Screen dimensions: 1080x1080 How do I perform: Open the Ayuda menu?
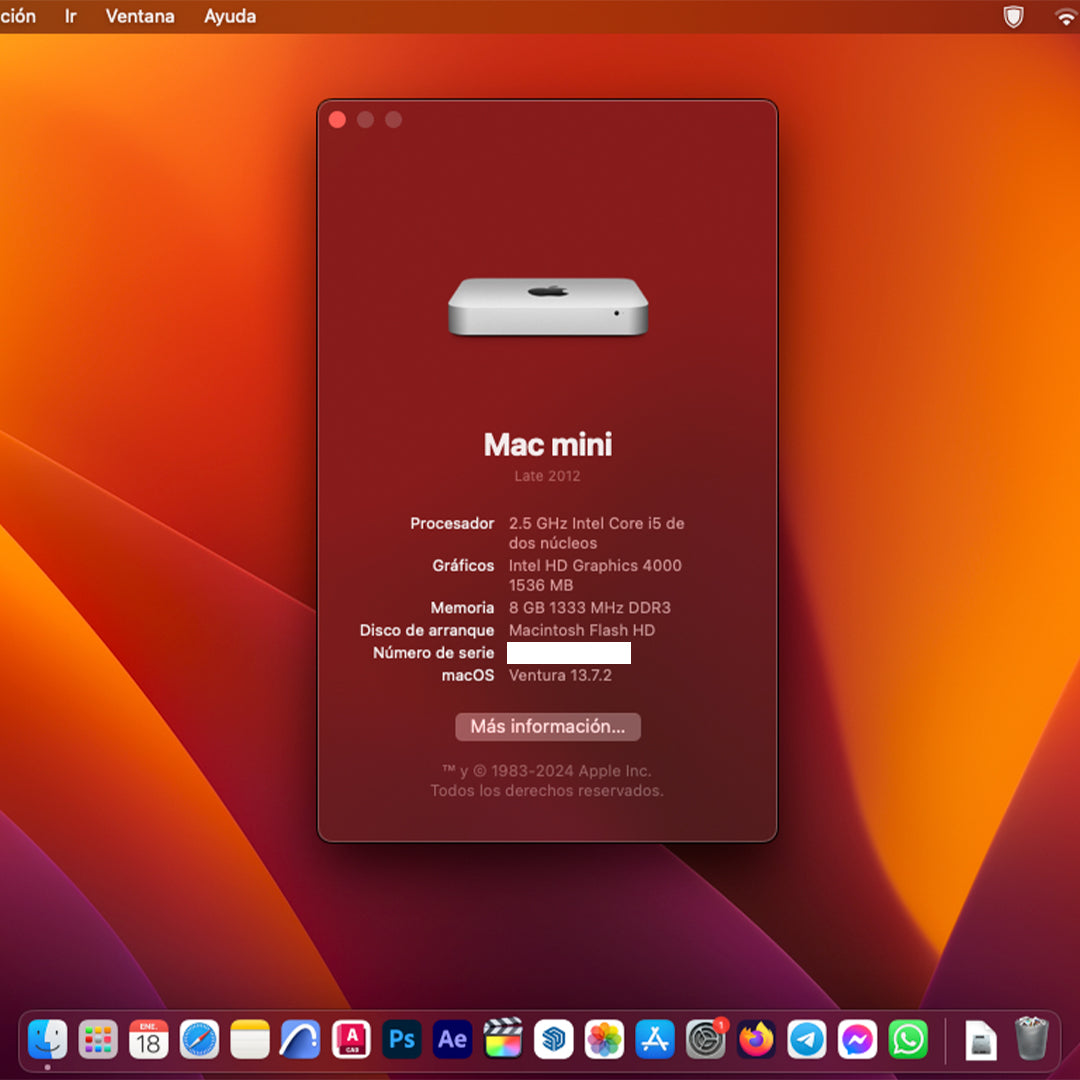click(229, 16)
